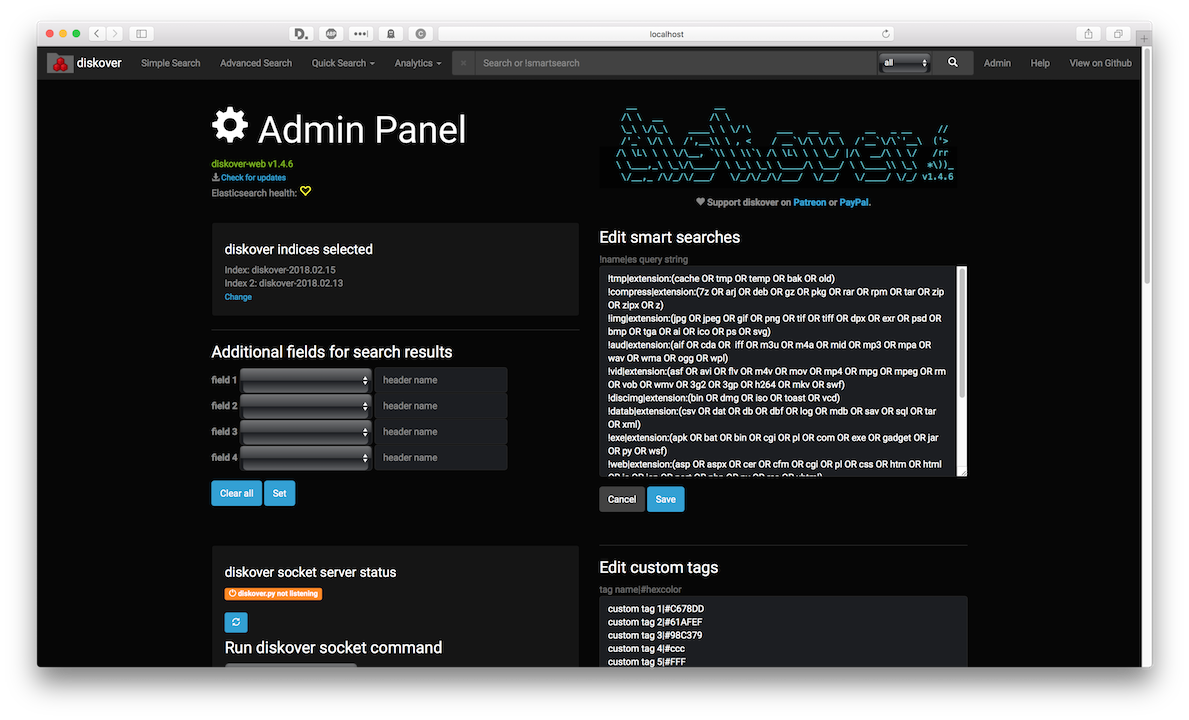Viewport: 1189px width, 720px height.
Task: Click the diskover logo icon in navbar
Action: (60, 64)
